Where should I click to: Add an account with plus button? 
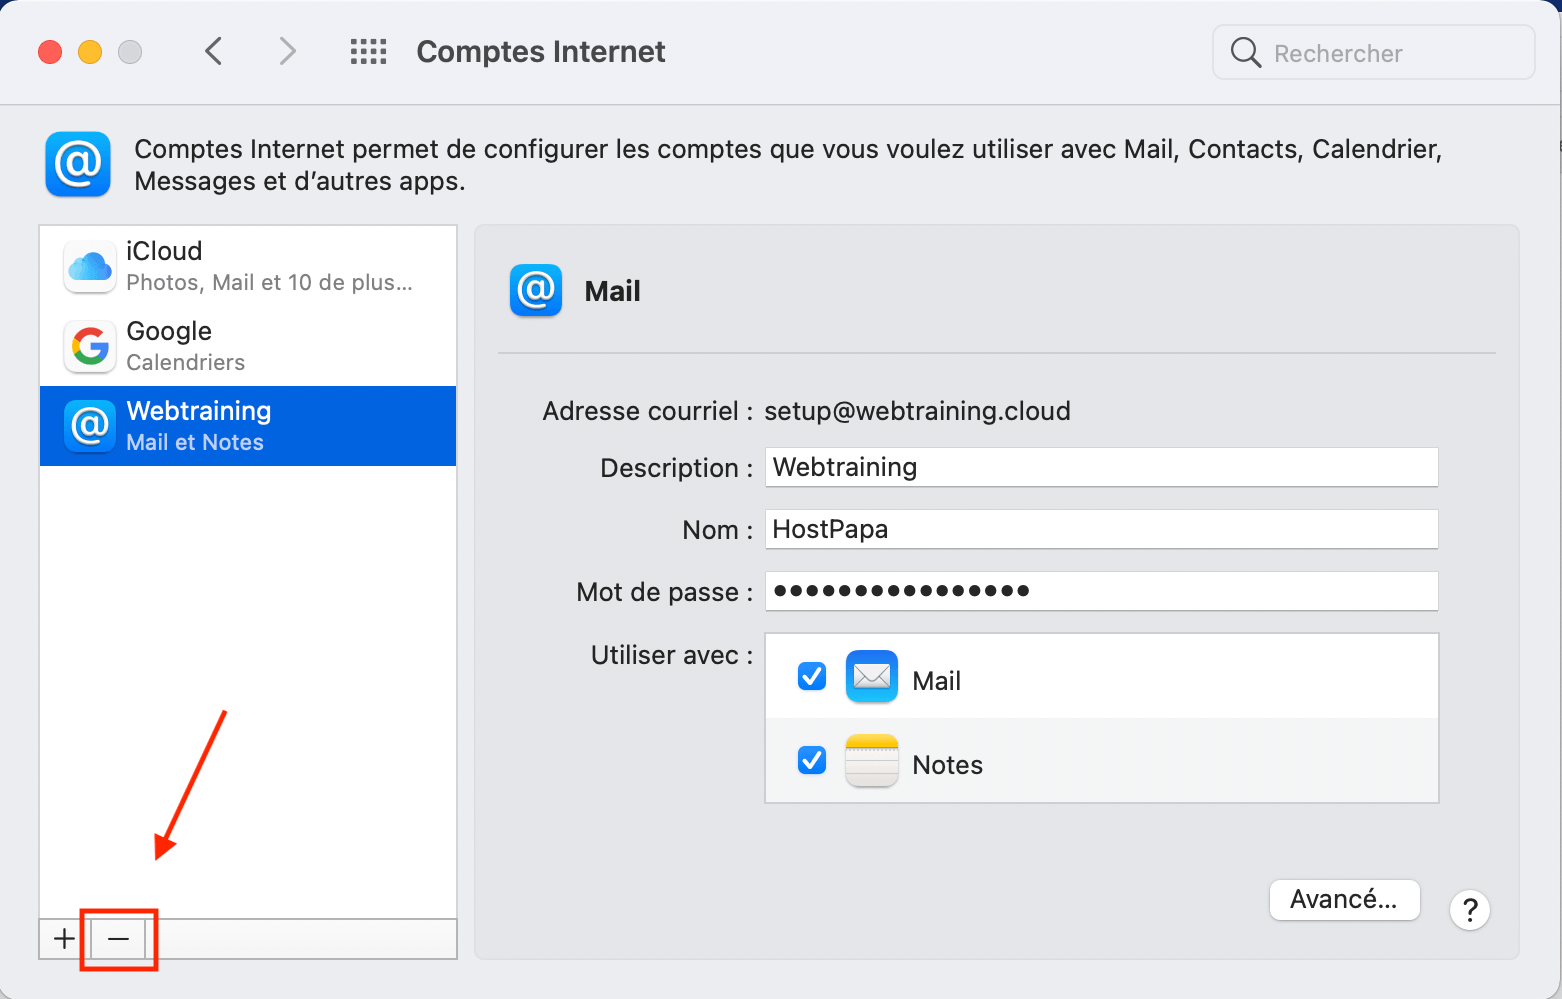(x=64, y=939)
